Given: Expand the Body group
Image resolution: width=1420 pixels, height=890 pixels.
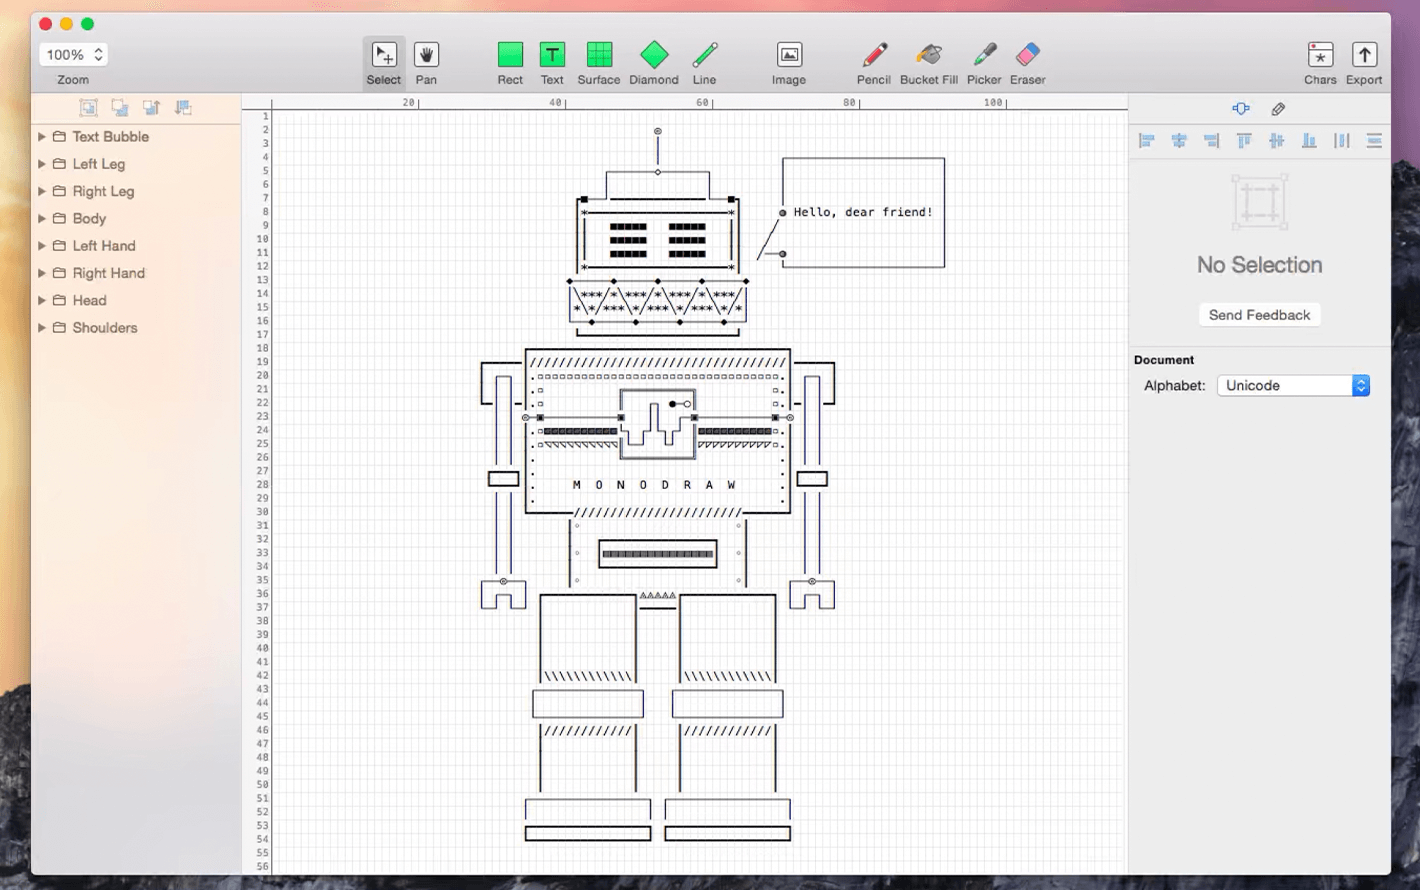Looking at the screenshot, I should point(42,218).
